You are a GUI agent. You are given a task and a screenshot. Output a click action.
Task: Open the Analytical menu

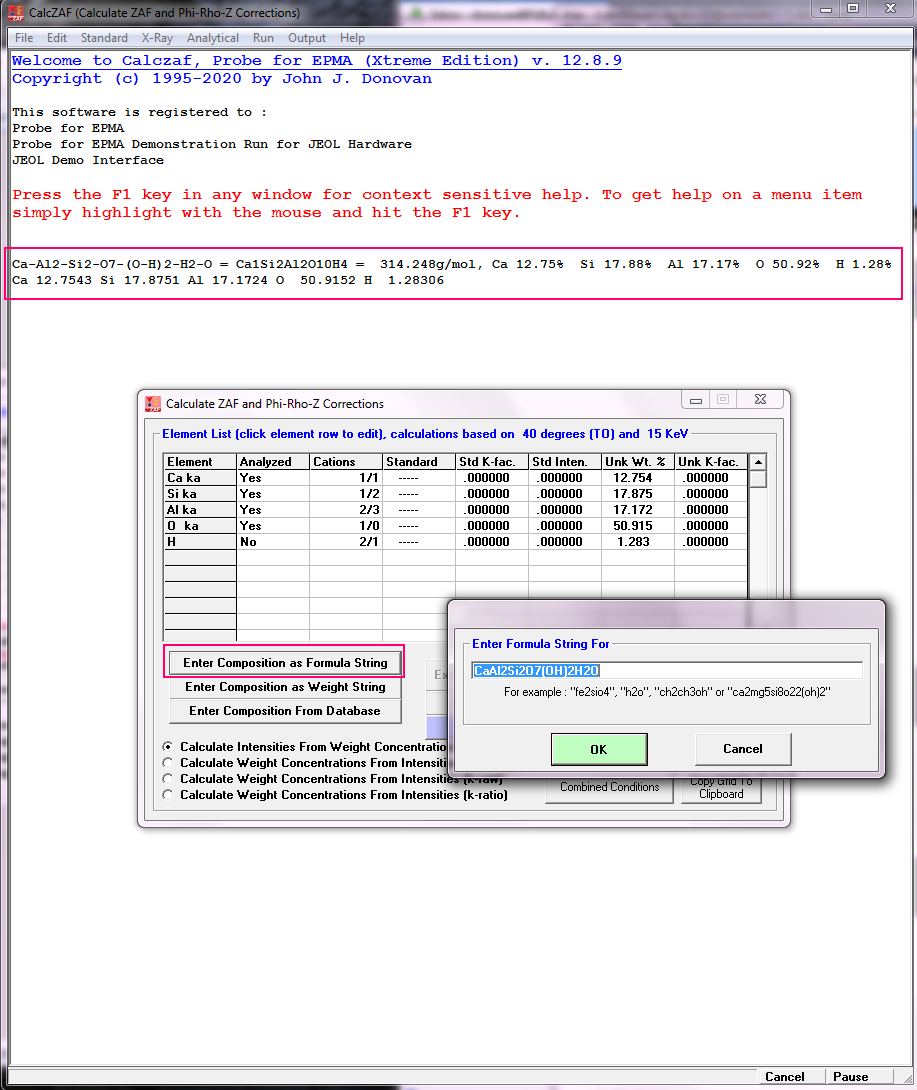[212, 38]
